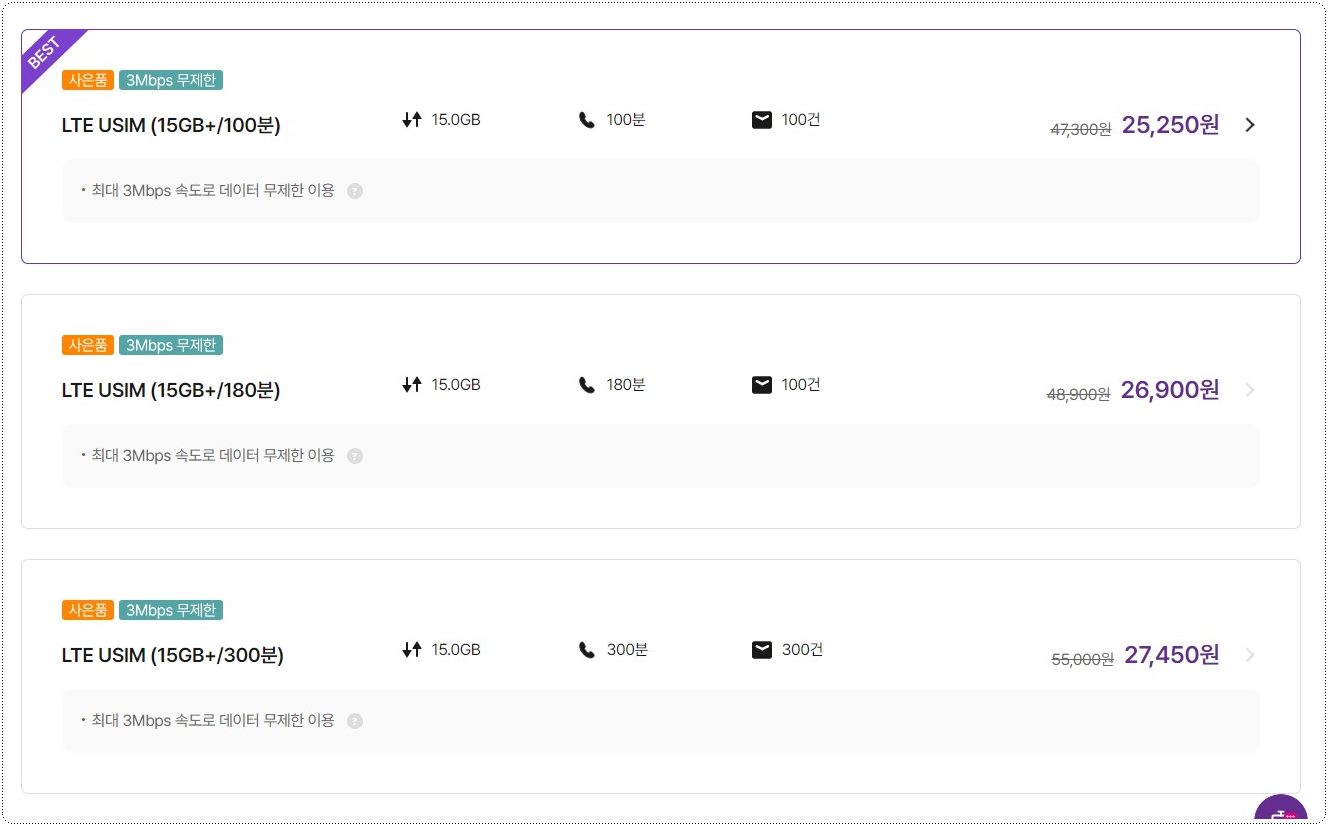1328x826 pixels.
Task: Expand details of the LTE USIM 100분 plan
Action: (1249, 124)
